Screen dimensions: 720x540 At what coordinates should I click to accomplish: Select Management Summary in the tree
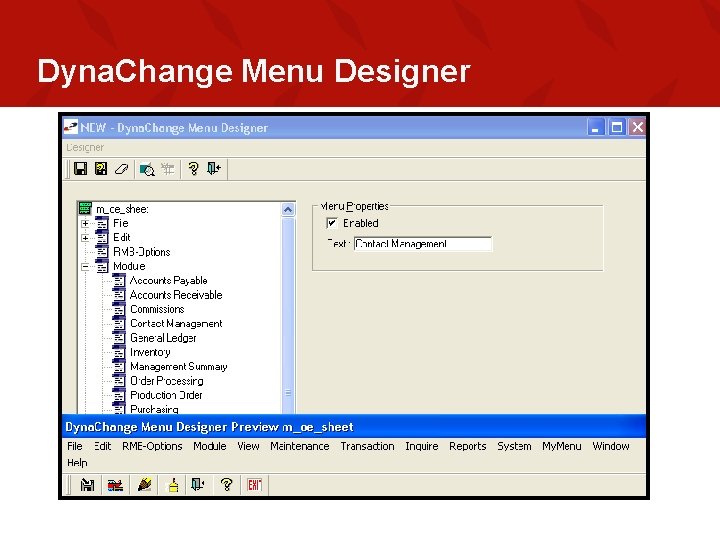[x=179, y=366]
